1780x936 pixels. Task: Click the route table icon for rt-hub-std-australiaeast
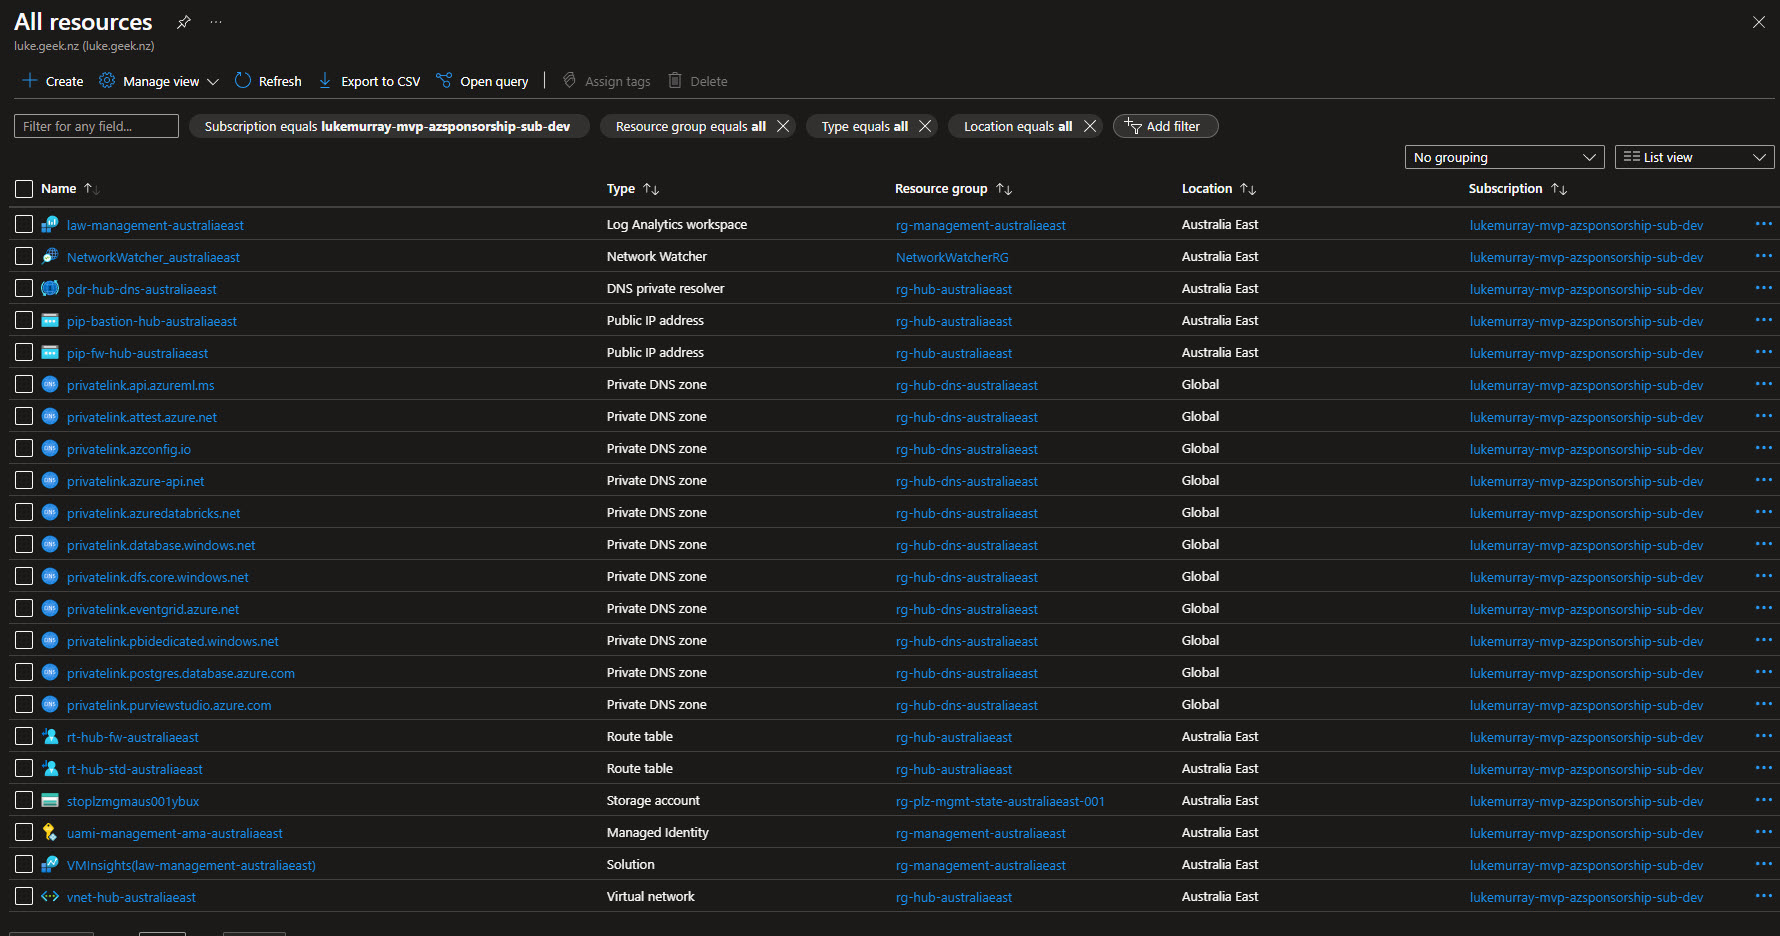pyautogui.click(x=50, y=769)
